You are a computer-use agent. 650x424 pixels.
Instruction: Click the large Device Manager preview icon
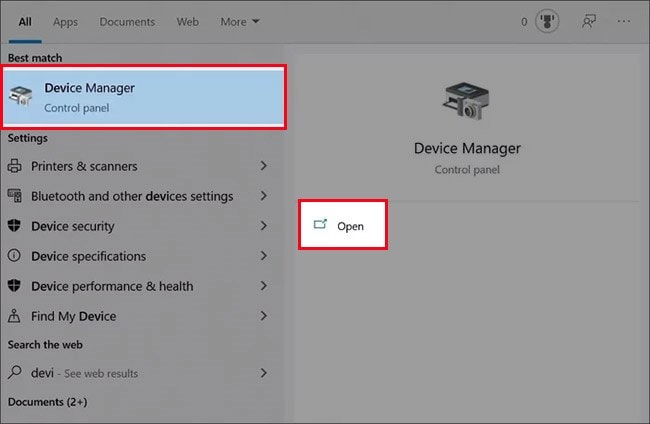point(467,105)
